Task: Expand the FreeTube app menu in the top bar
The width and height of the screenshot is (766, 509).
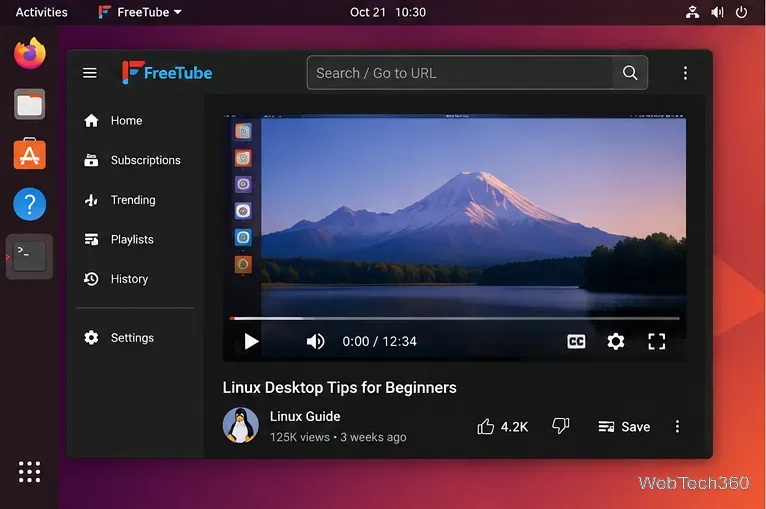Action: [140, 12]
